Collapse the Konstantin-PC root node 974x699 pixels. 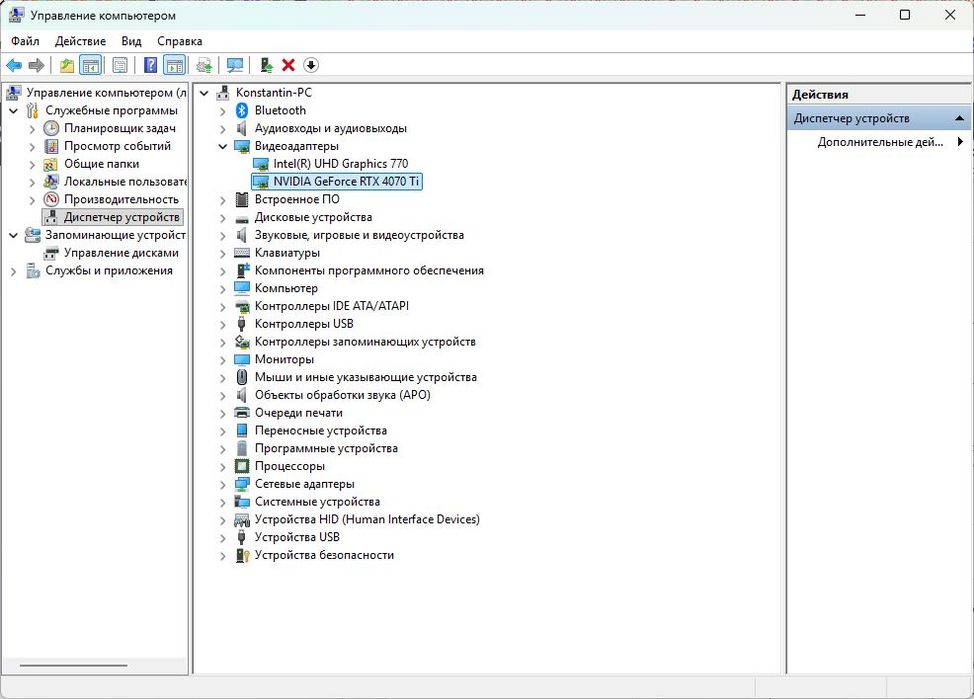click(204, 93)
